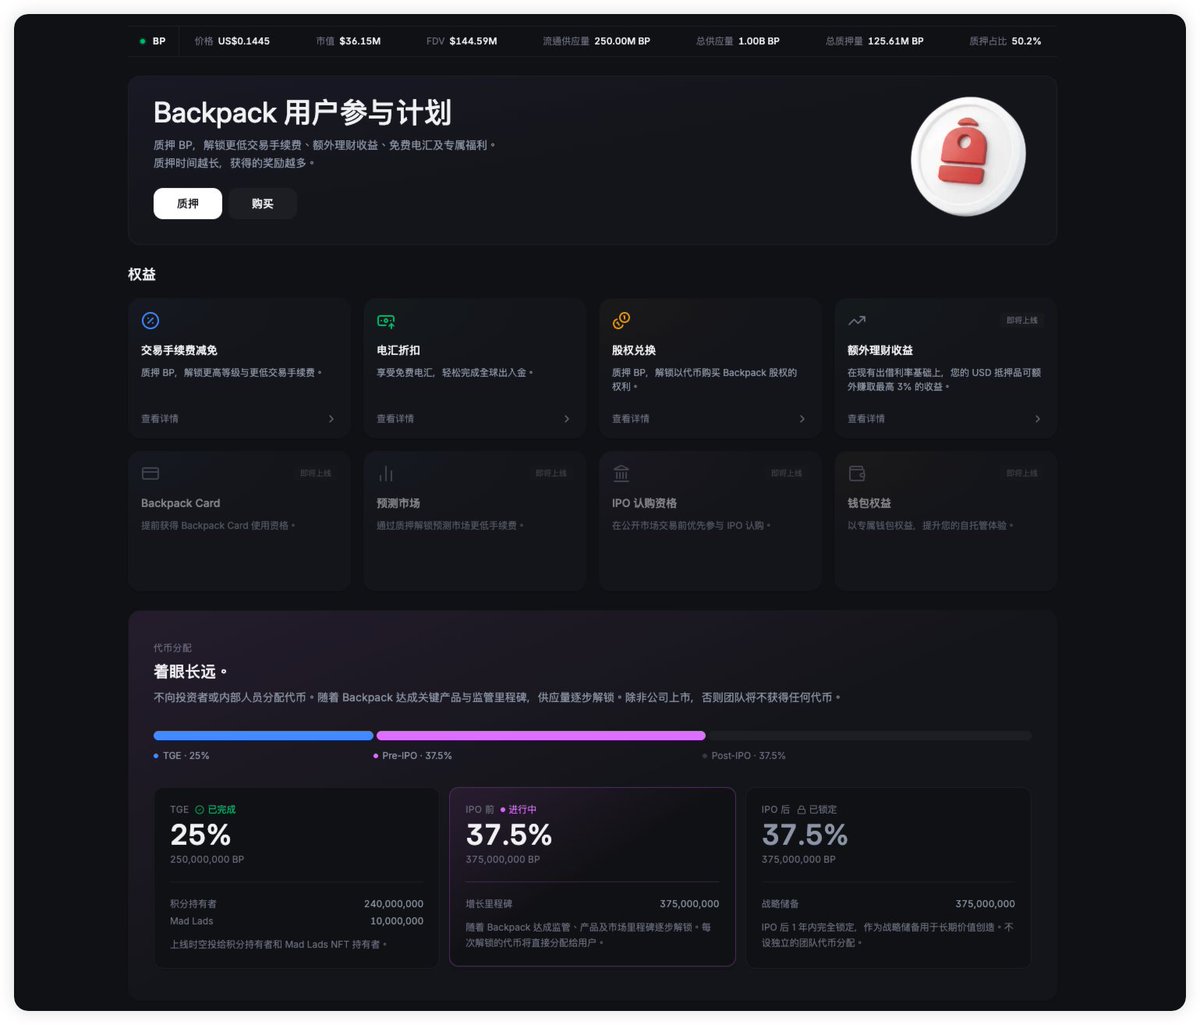Click the 额外理财收益 card title
This screenshot has height=1025, width=1200.
click(880, 350)
